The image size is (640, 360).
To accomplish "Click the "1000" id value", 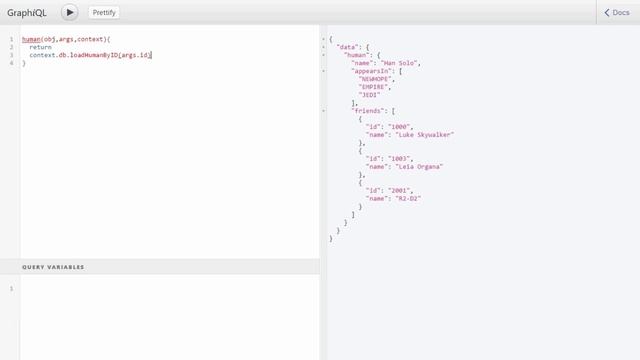I will click(x=399, y=127).
